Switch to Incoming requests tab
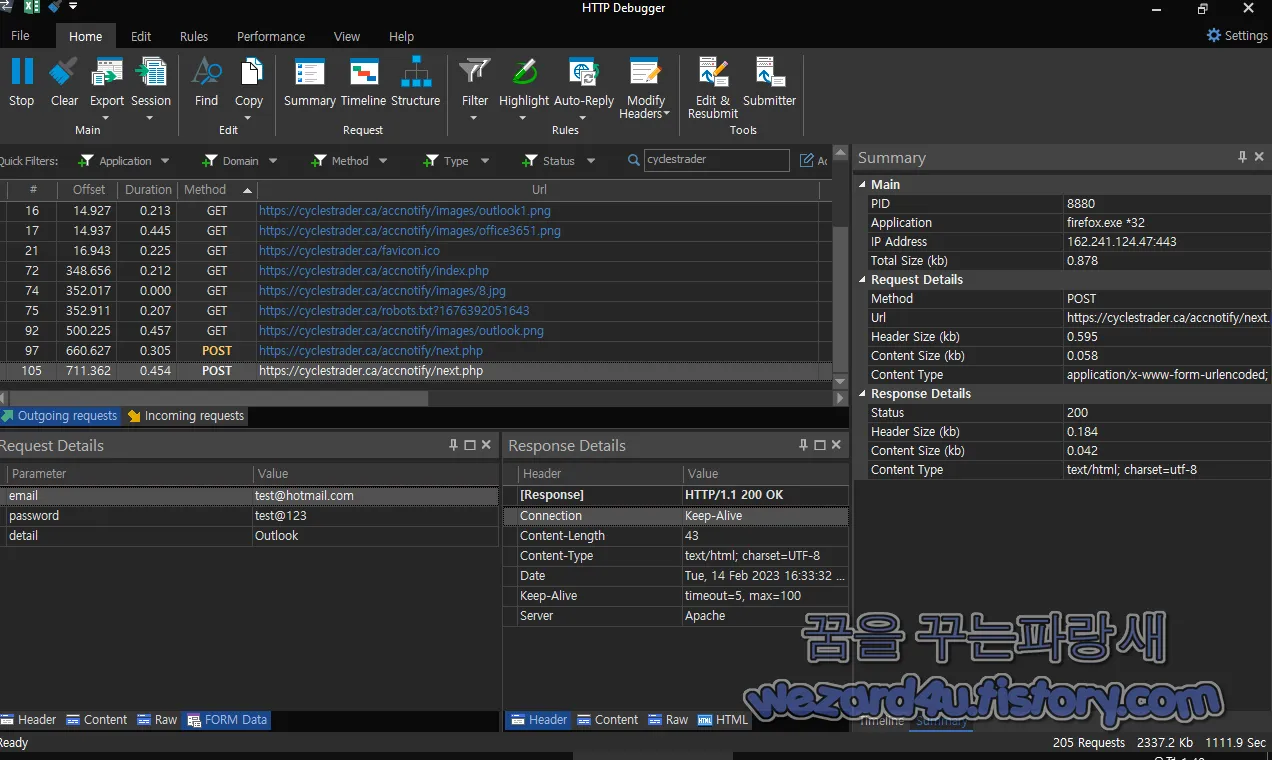This screenshot has height=760, width=1272. point(186,416)
